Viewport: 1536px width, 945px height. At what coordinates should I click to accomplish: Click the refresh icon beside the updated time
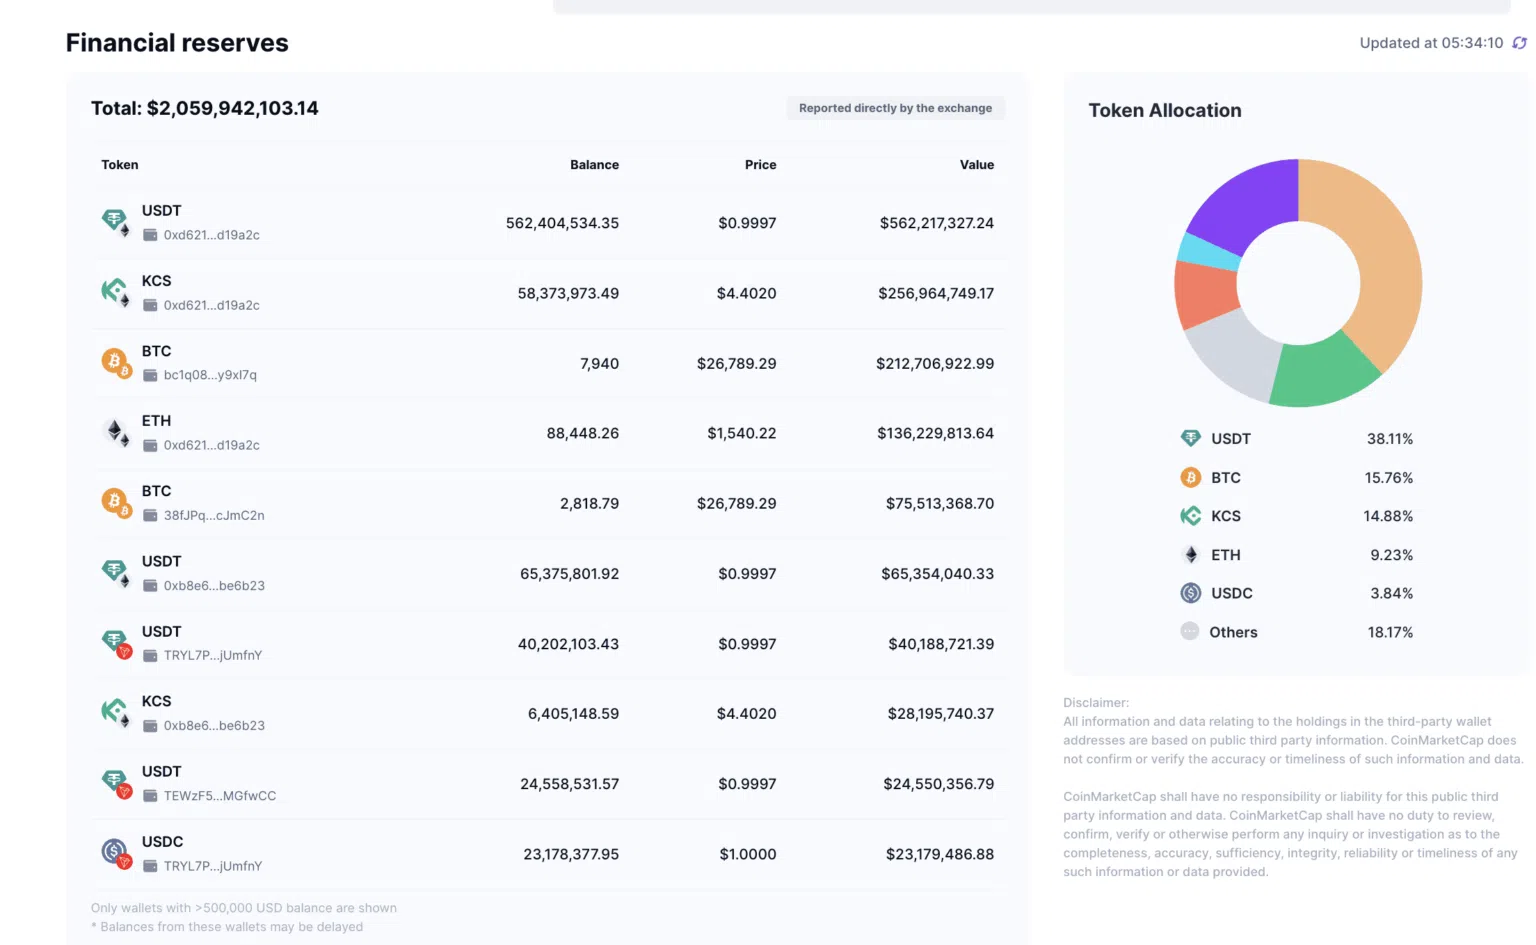1519,43
